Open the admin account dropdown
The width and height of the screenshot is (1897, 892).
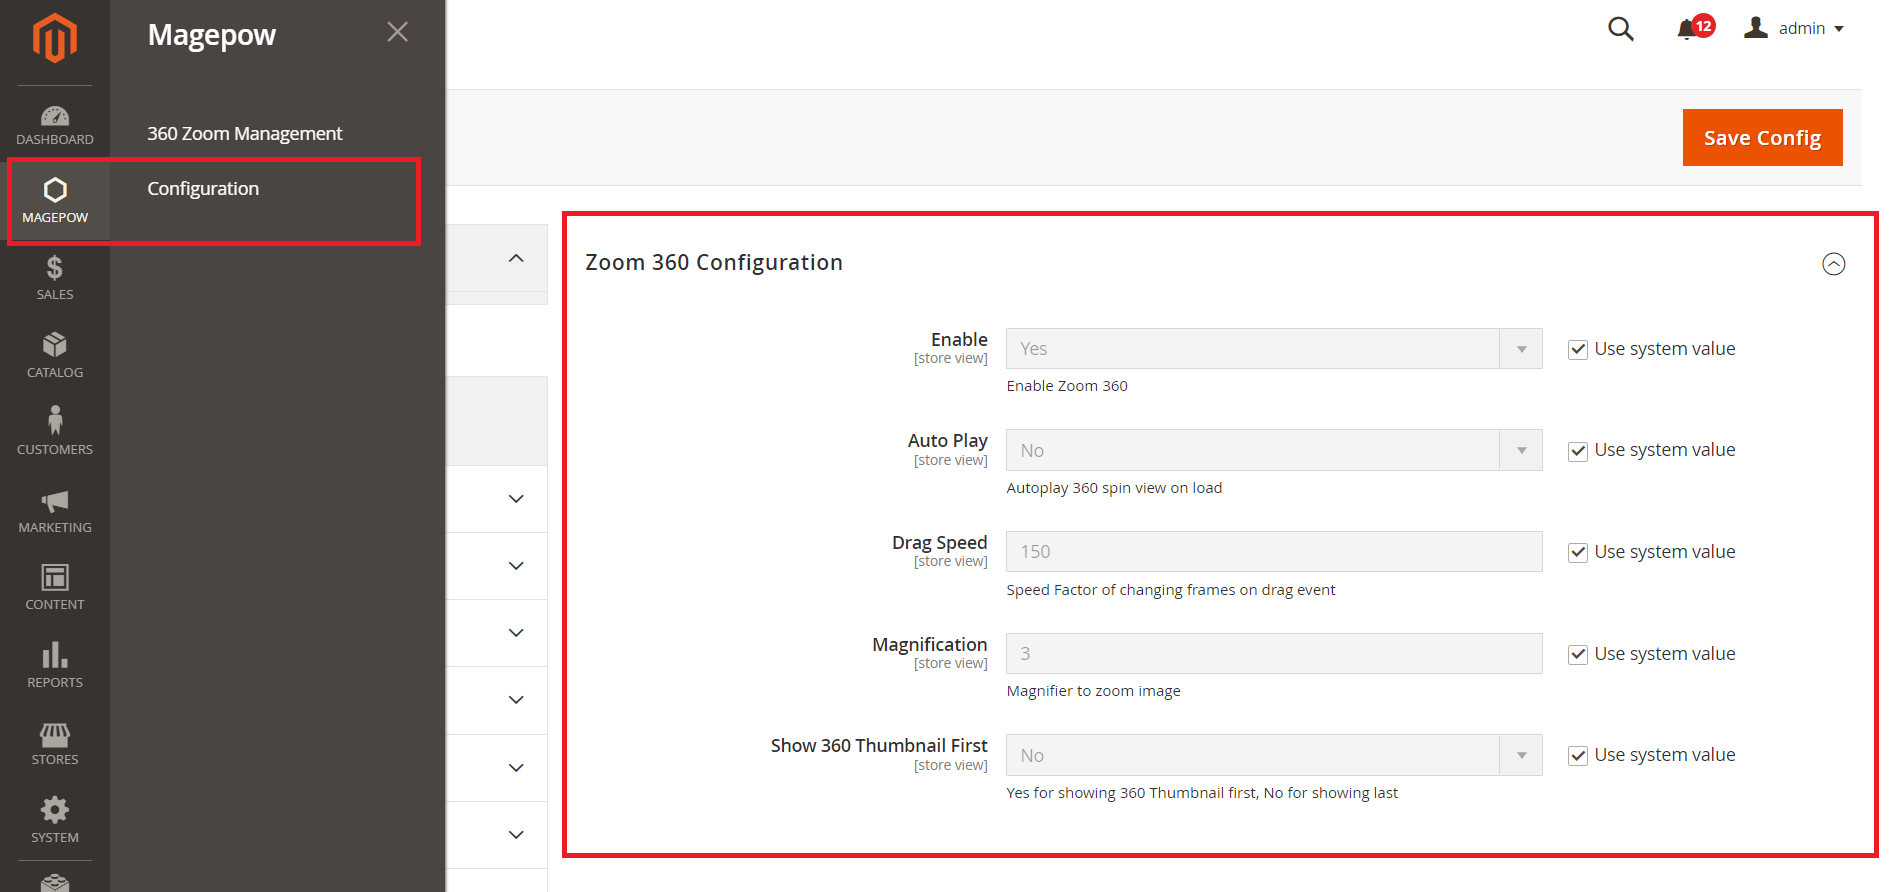(x=1795, y=29)
